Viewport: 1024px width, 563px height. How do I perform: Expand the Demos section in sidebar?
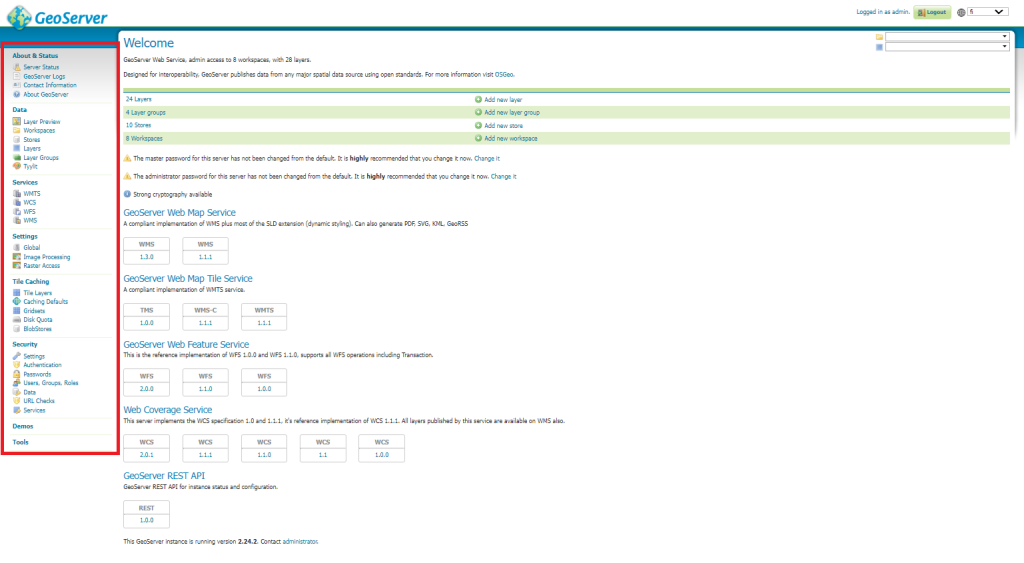tap(23, 426)
